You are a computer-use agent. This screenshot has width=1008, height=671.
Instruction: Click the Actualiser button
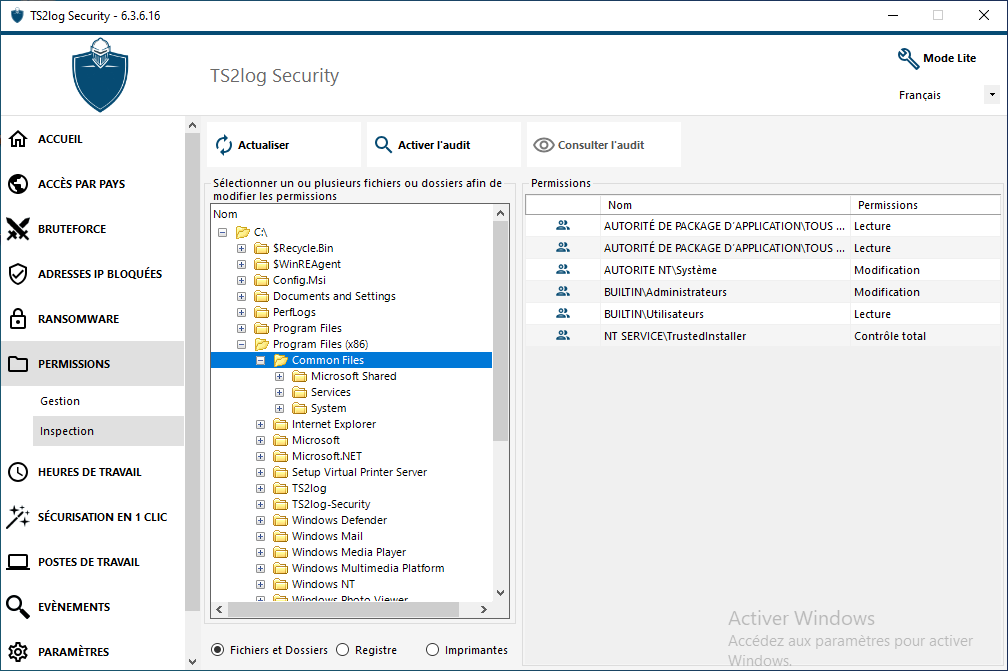284,145
